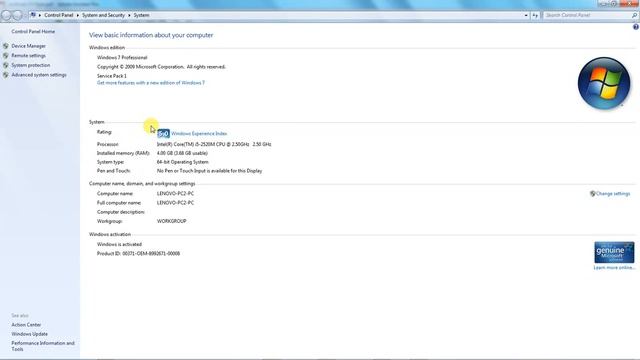The image size is (640, 360).
Task: Click the Product ID text
Action: pyautogui.click(x=138, y=253)
